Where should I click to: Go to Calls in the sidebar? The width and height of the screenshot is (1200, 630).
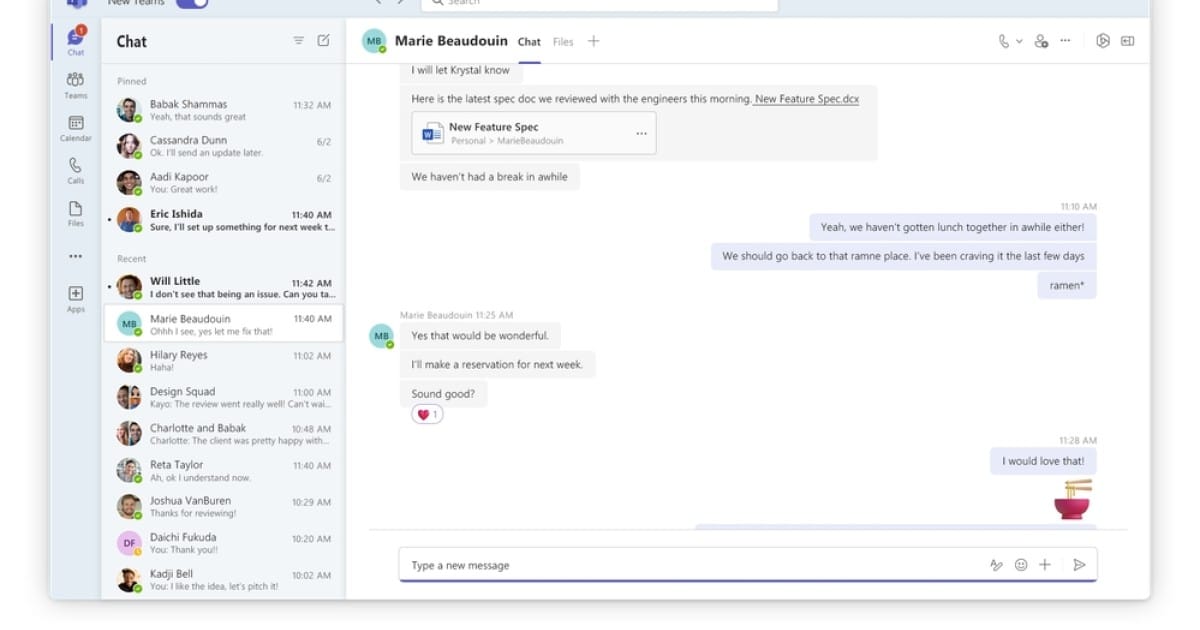coord(75,170)
